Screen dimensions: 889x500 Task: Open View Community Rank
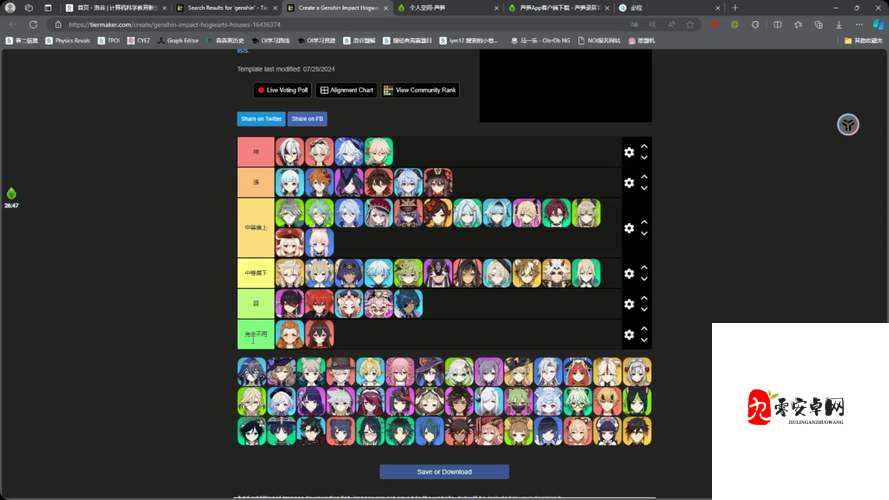tap(420, 90)
